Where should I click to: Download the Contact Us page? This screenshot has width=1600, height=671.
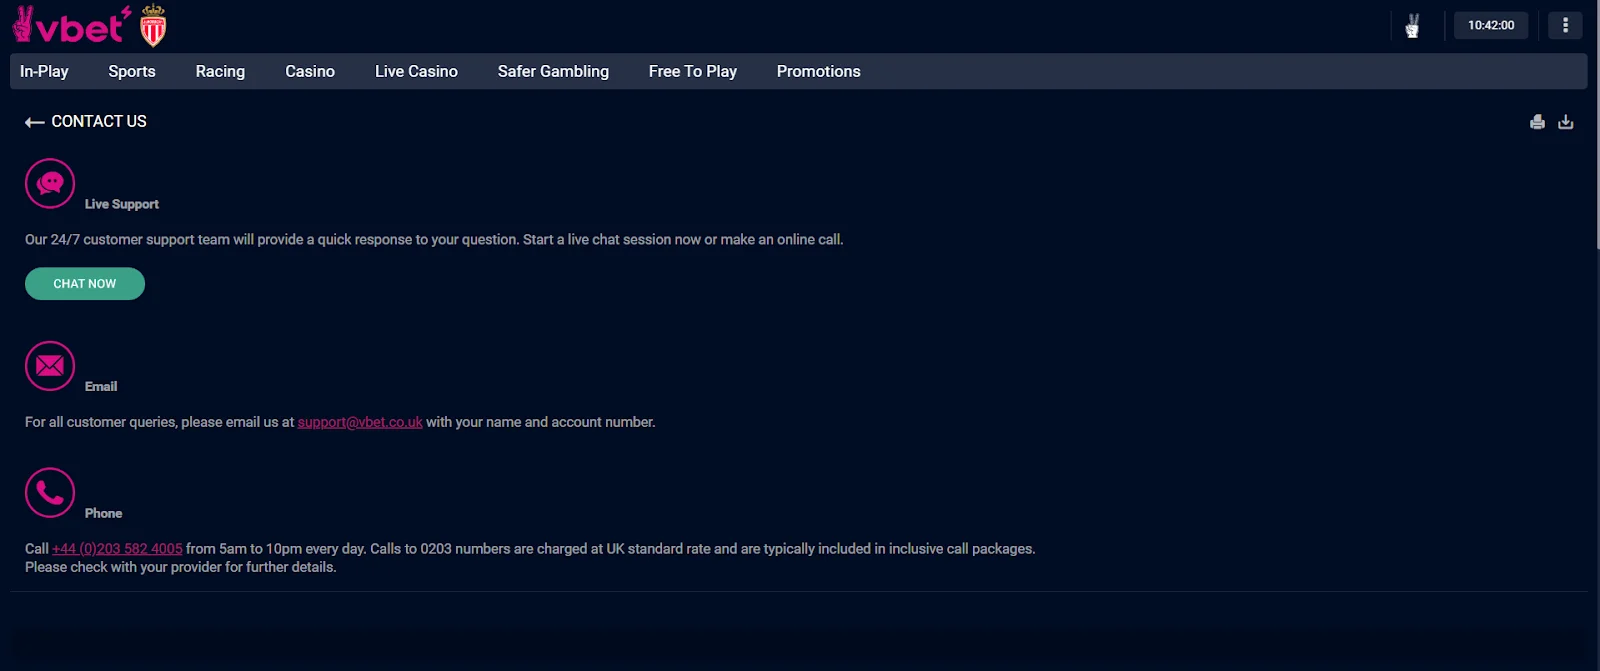tap(1566, 122)
